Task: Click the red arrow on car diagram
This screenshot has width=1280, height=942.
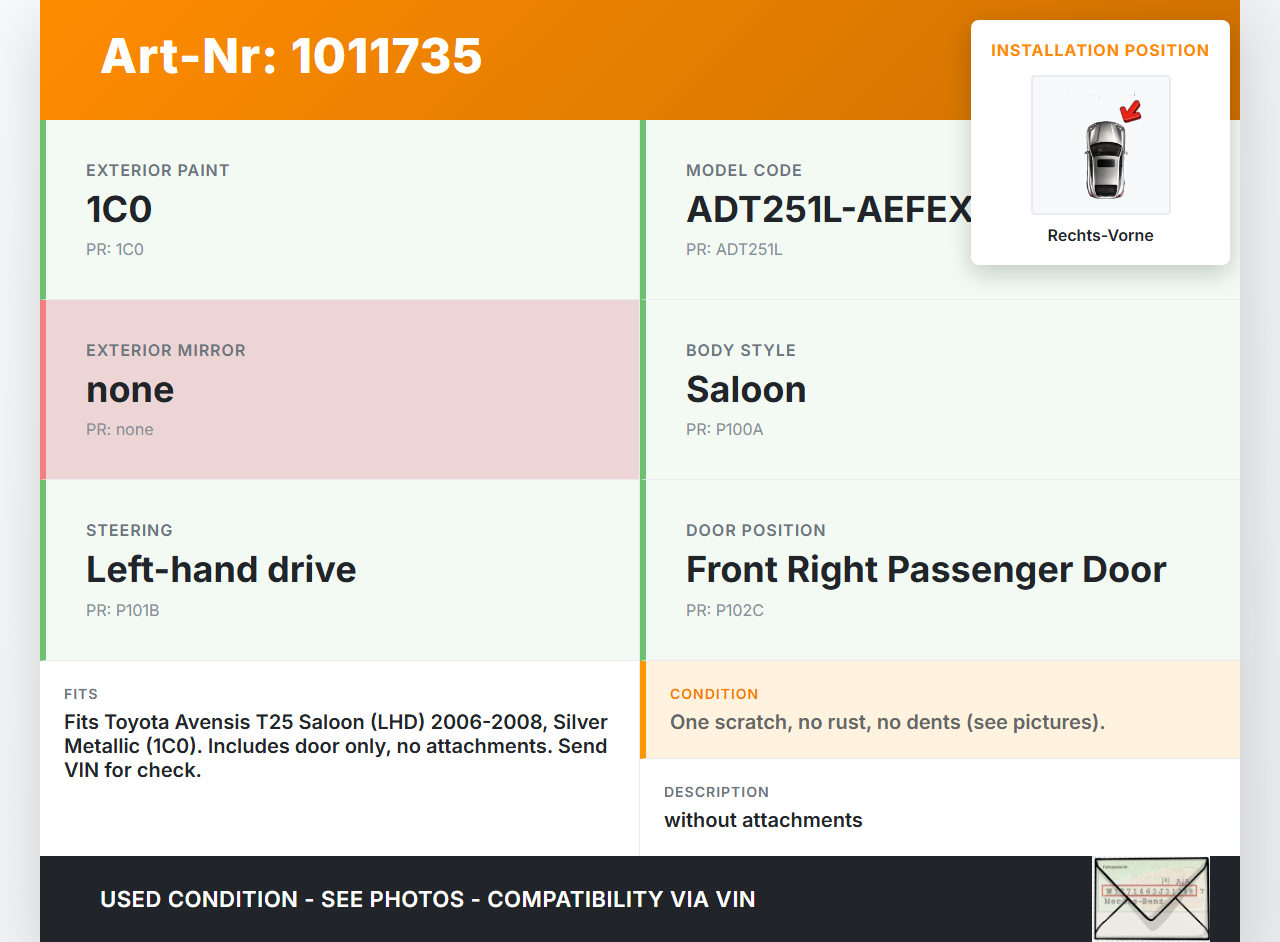Action: (x=1131, y=111)
